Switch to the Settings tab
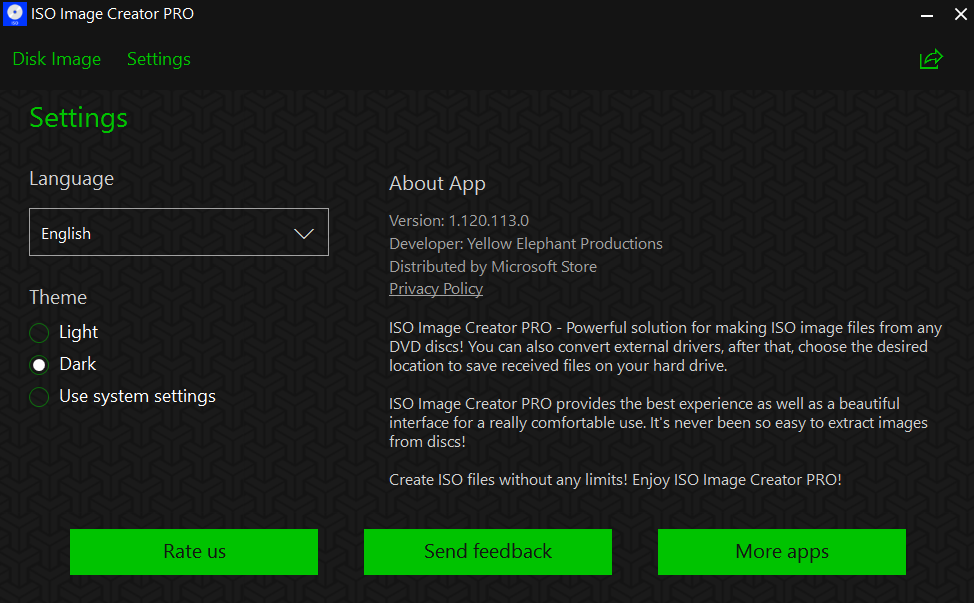This screenshot has width=974, height=603. pyautogui.click(x=158, y=59)
